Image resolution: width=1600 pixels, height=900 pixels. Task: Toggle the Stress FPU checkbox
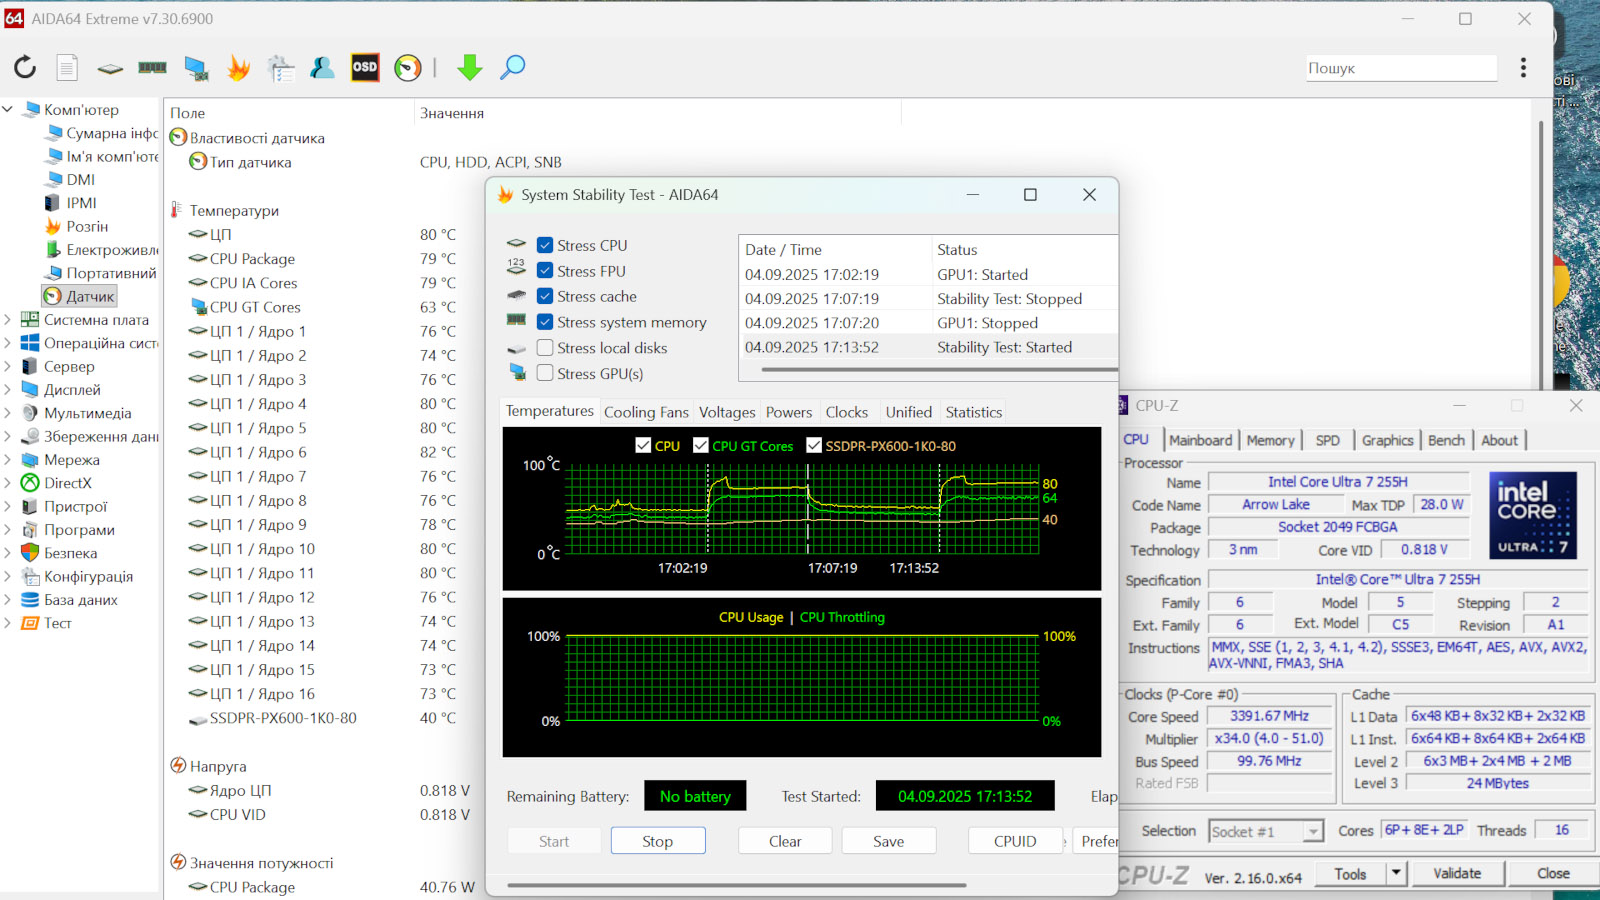point(545,270)
